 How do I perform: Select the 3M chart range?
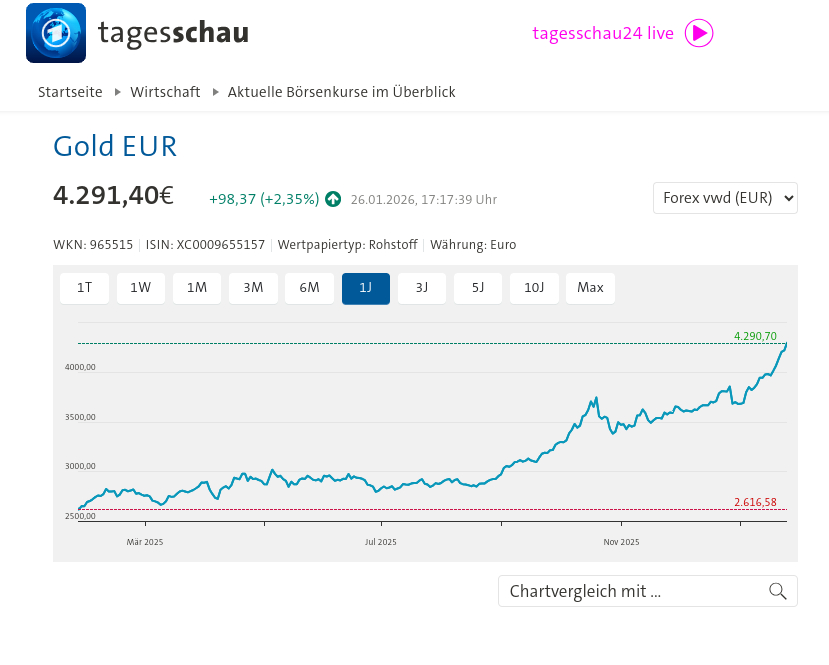(x=253, y=288)
